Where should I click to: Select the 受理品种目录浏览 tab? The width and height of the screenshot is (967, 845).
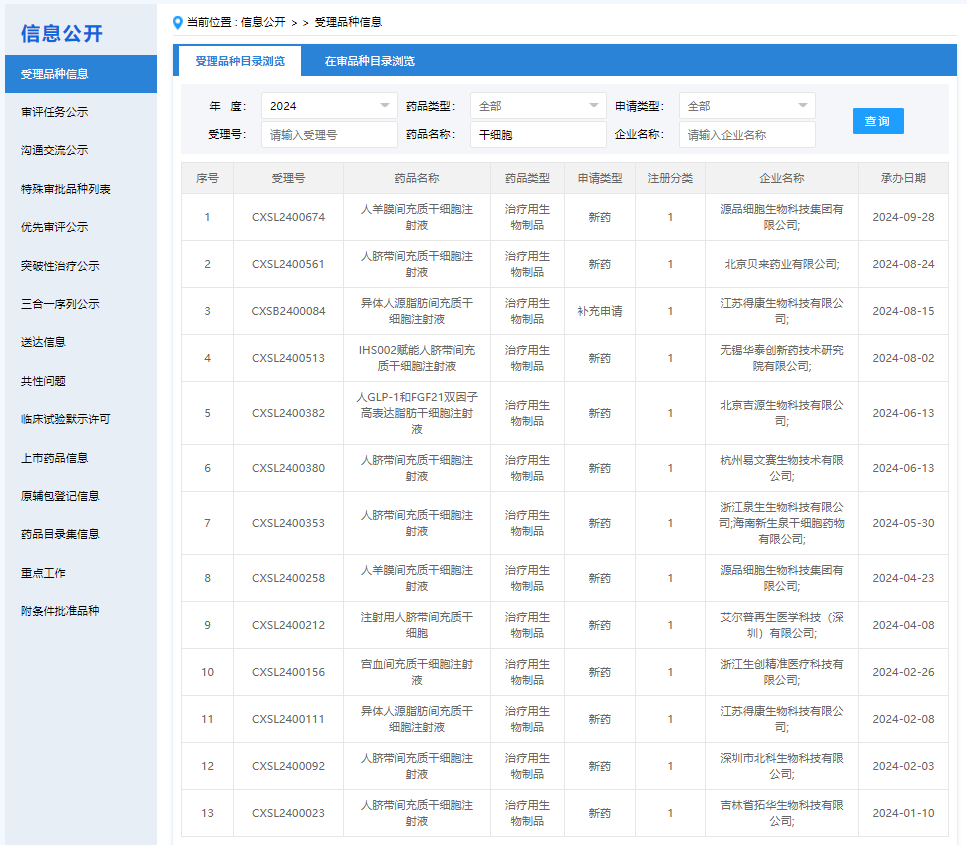[240, 61]
